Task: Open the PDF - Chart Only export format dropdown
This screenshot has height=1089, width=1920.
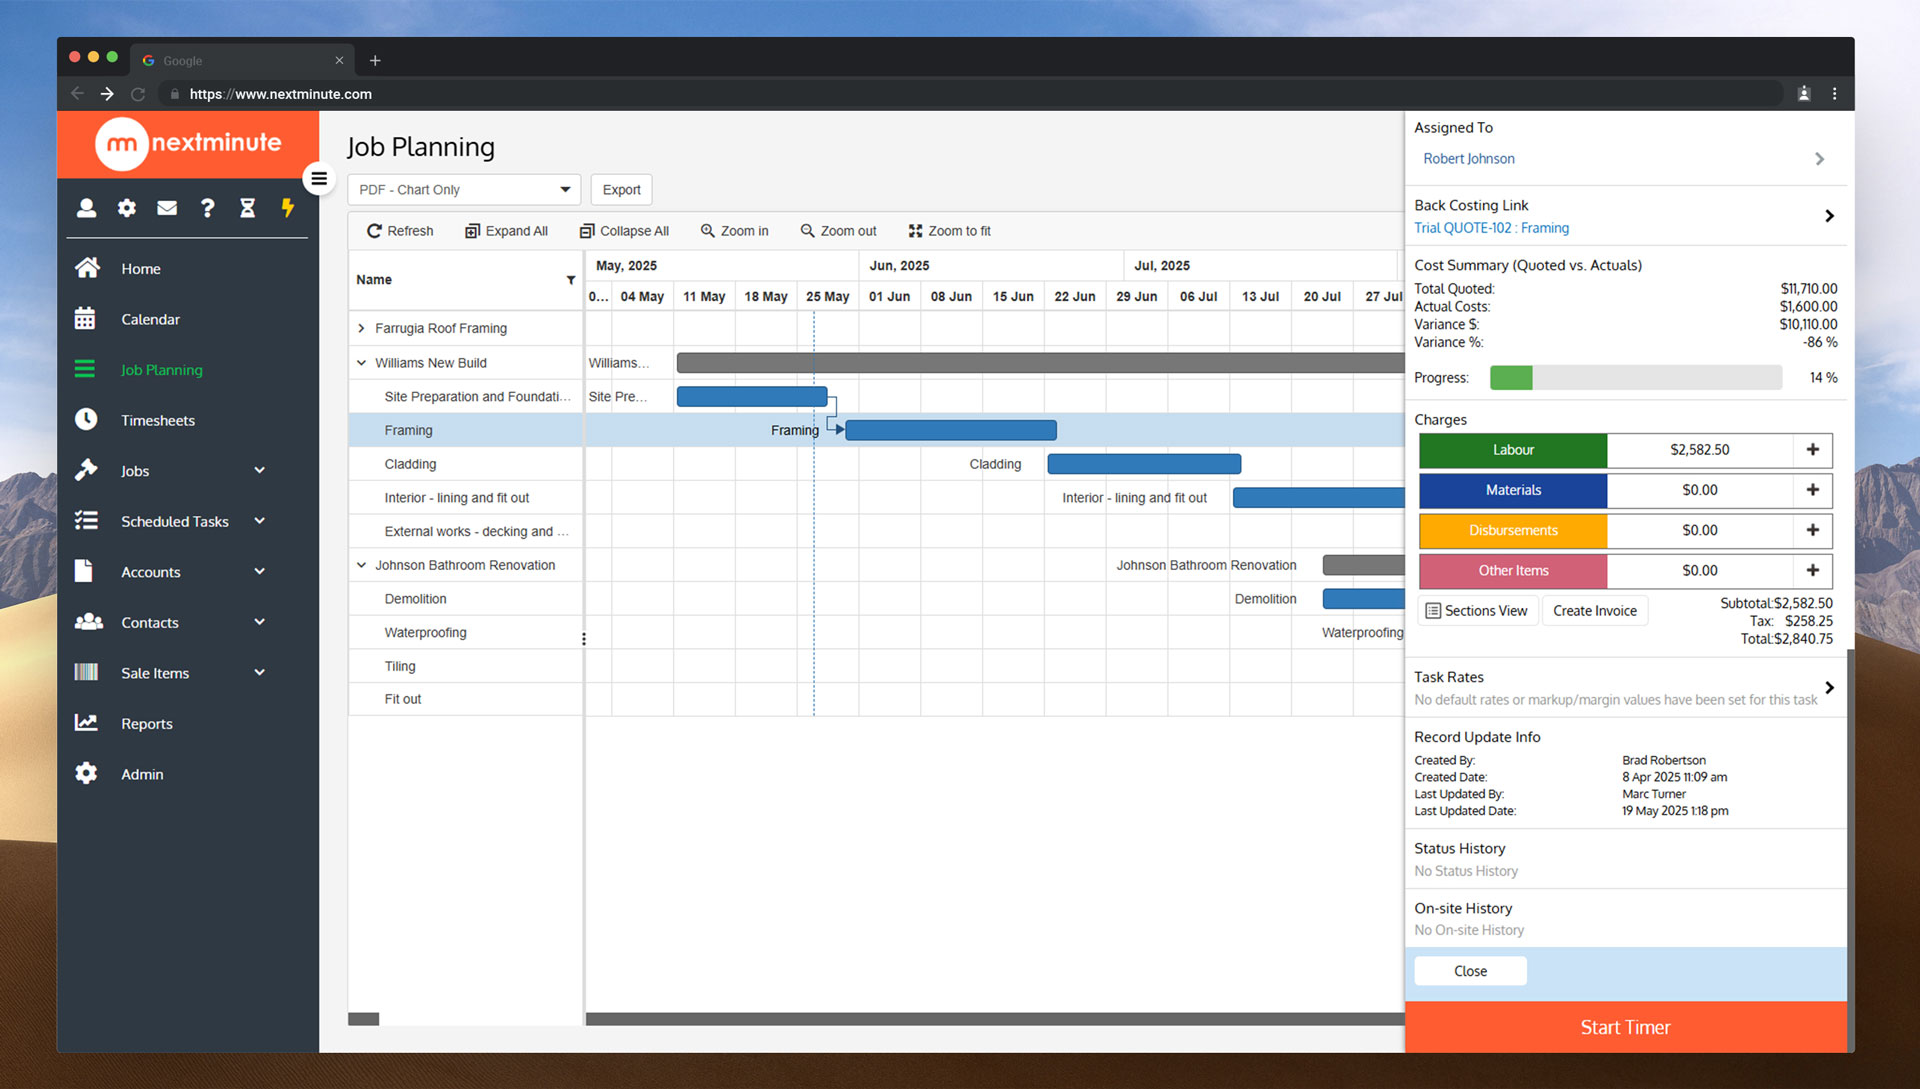Action: 463,189
